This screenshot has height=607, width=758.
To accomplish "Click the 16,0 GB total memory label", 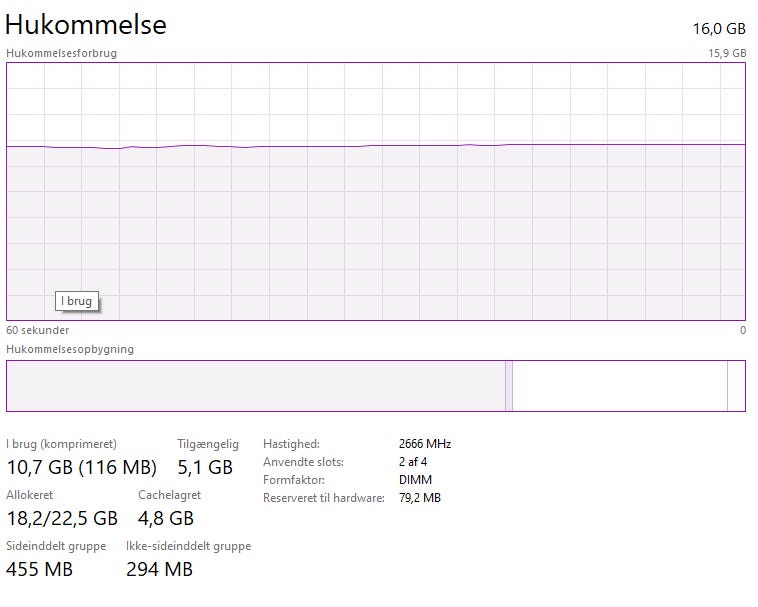I will (x=719, y=27).
